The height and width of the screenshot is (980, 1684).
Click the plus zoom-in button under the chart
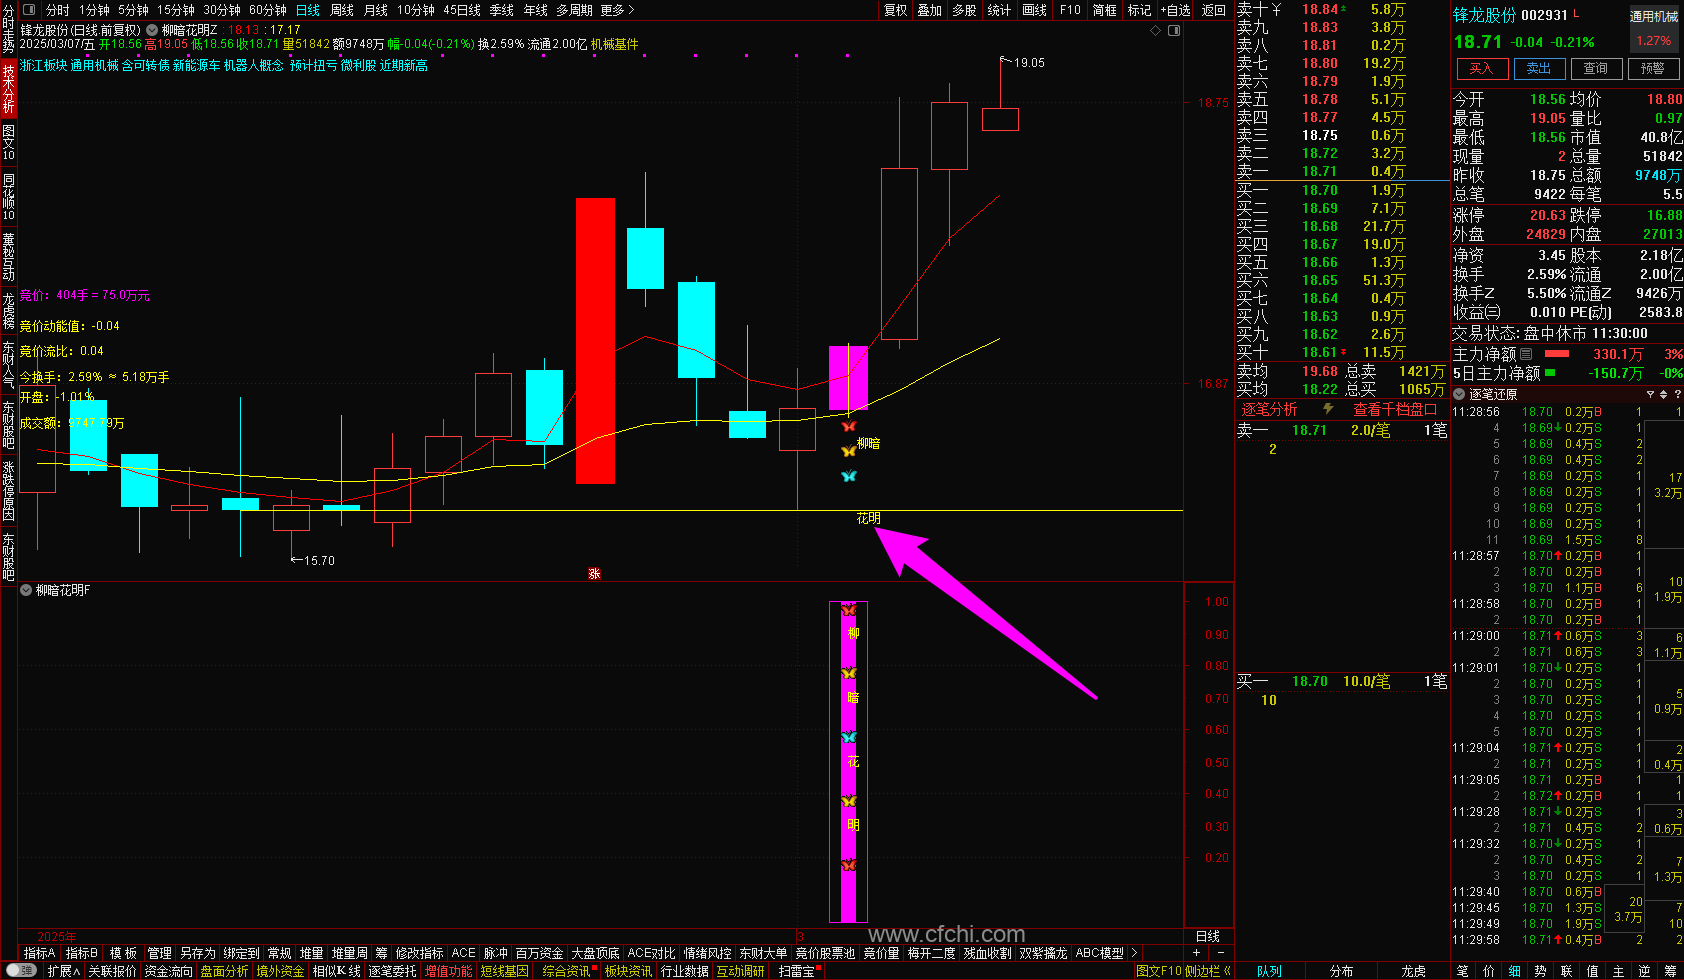(1196, 953)
